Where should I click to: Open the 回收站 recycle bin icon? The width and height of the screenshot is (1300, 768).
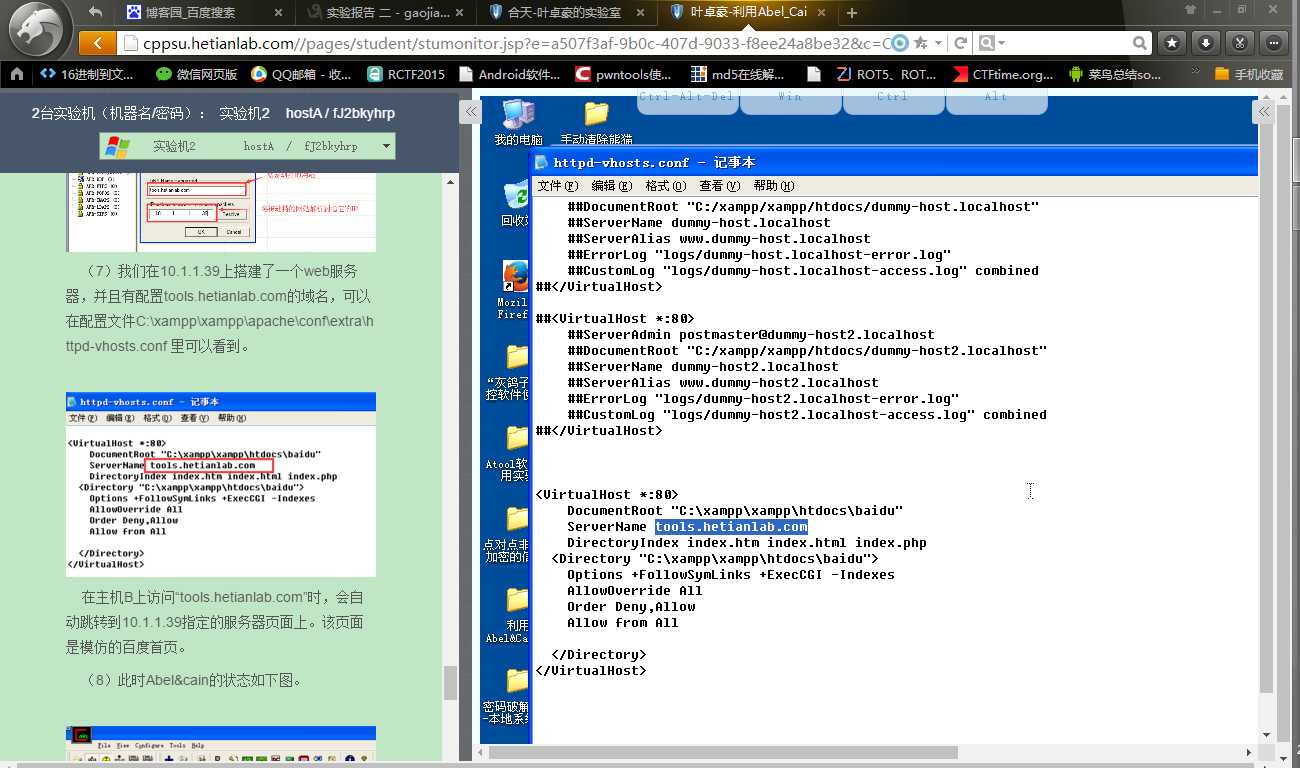point(516,203)
